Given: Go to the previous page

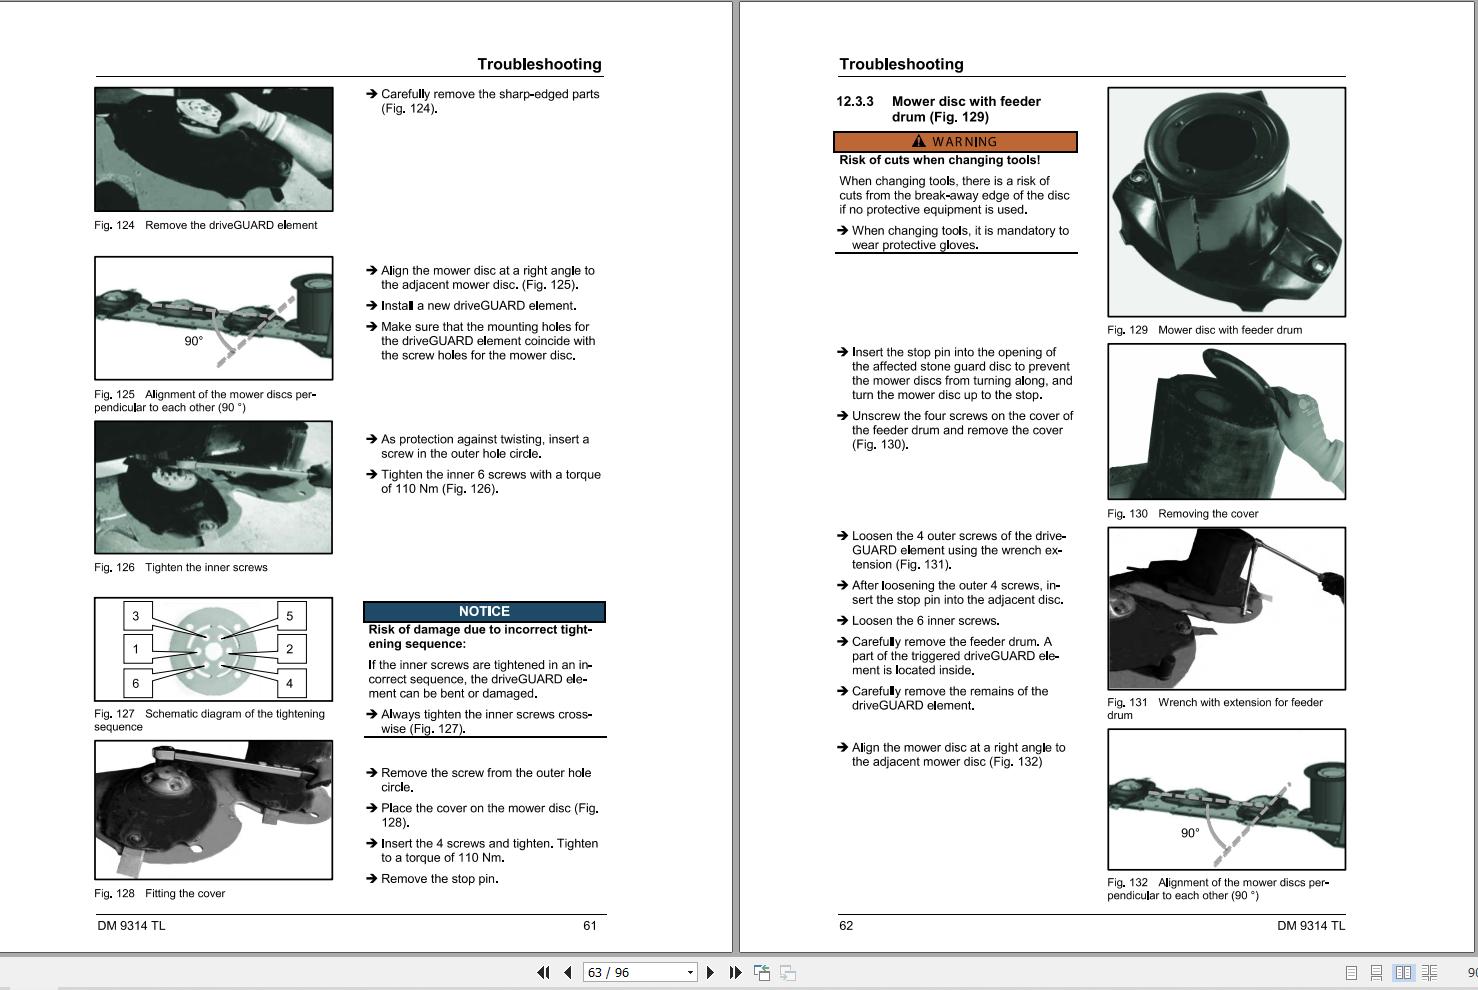Looking at the screenshot, I should [x=568, y=972].
